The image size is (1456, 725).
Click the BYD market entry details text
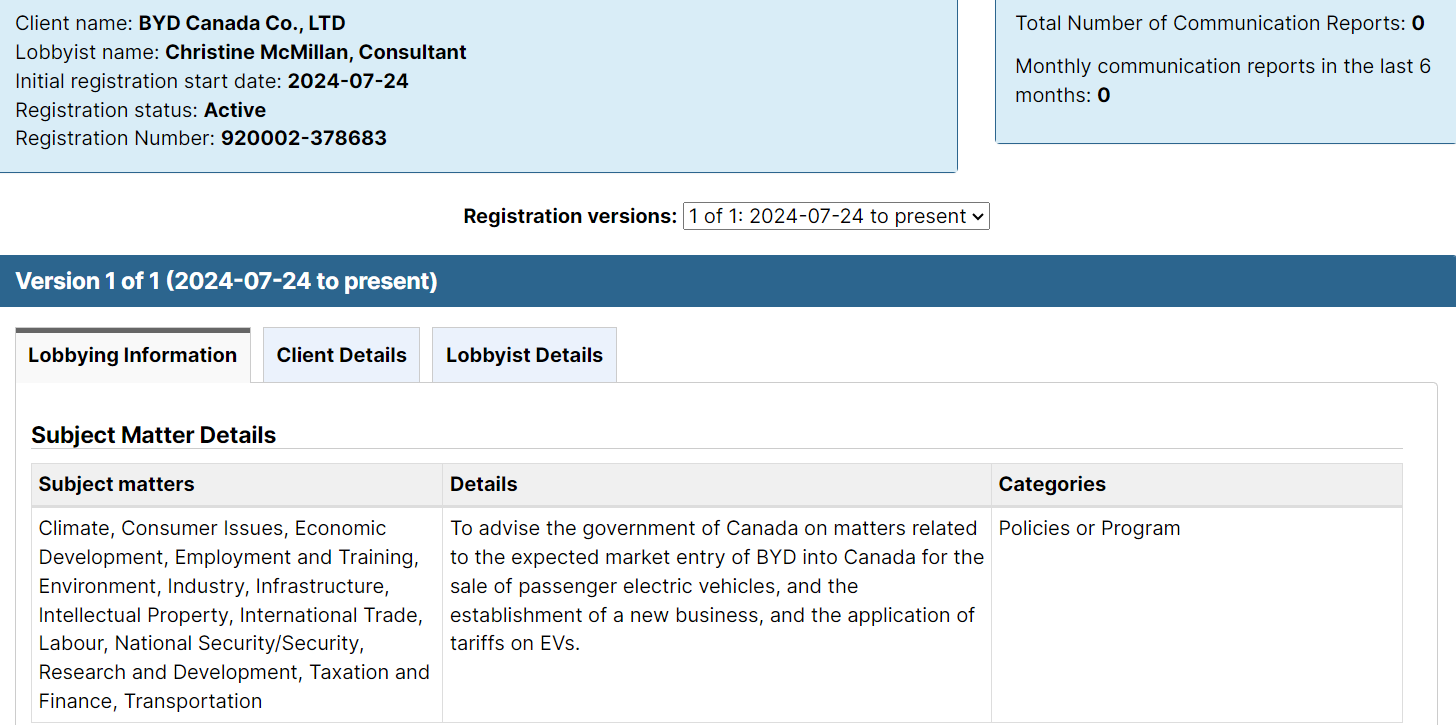[x=716, y=585]
